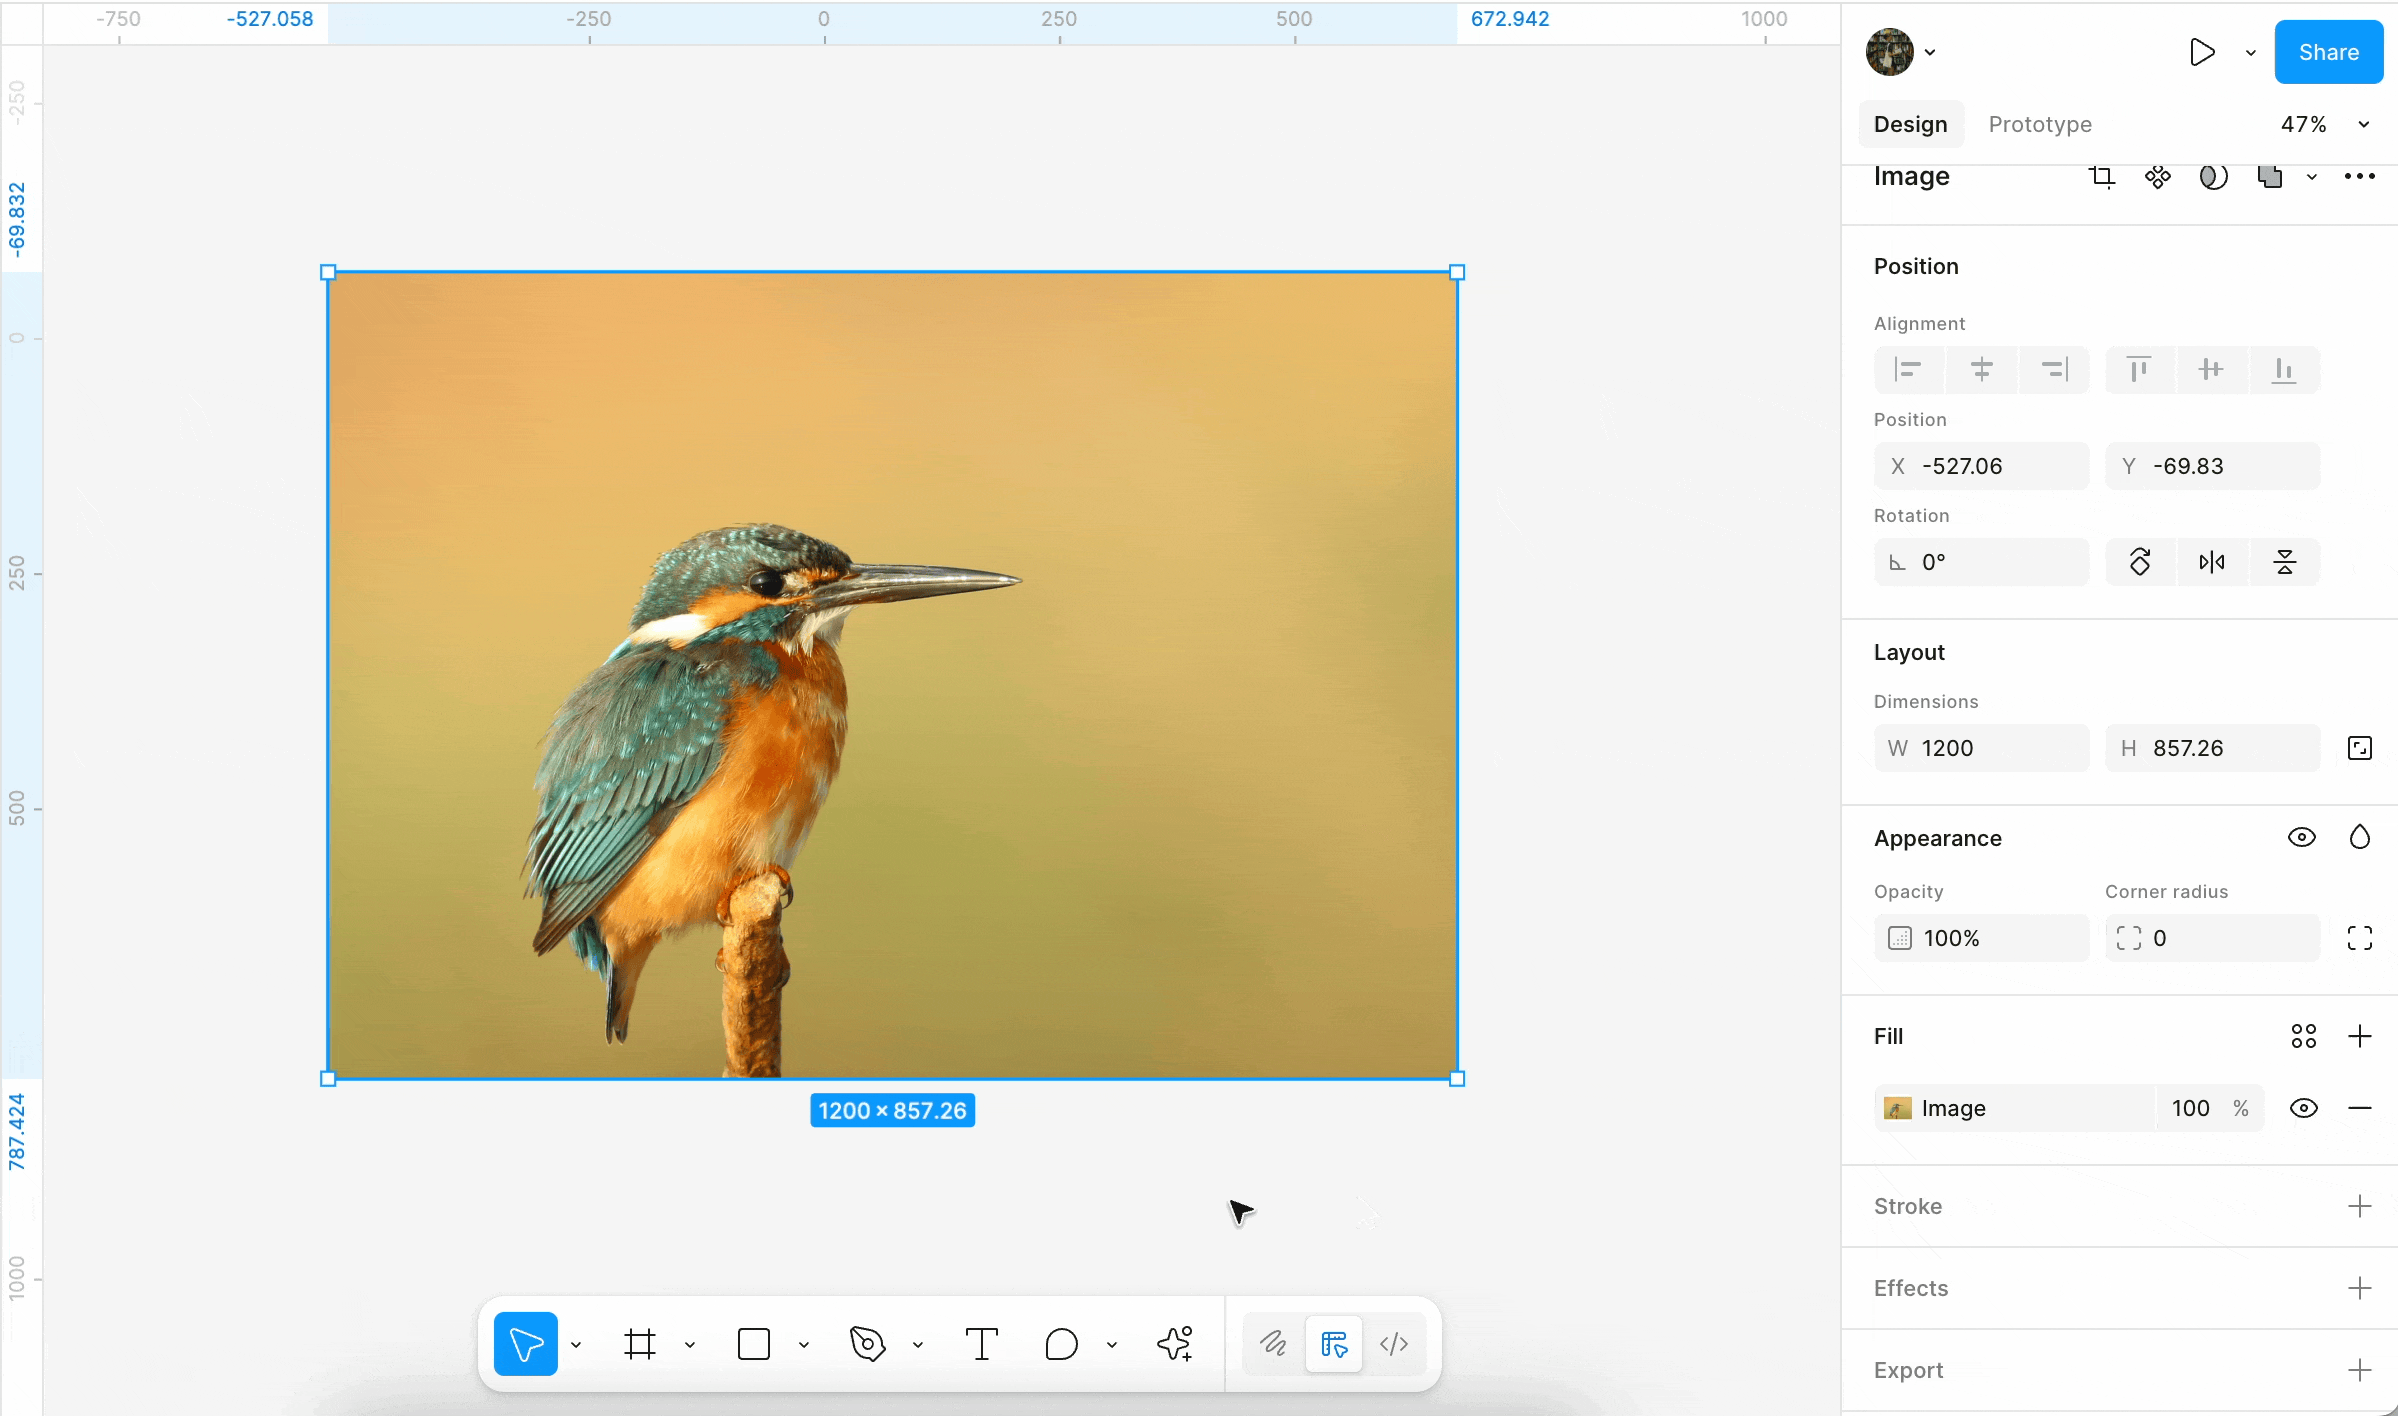Open the more options ellipsis menu
This screenshot has width=2398, height=1416.
click(x=2360, y=177)
